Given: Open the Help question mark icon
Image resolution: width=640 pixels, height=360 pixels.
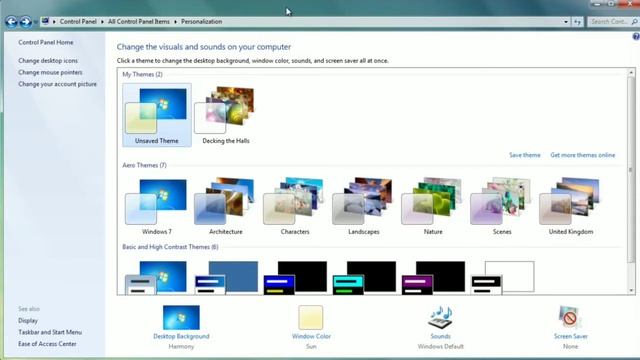Looking at the screenshot, I should pyautogui.click(x=636, y=37).
